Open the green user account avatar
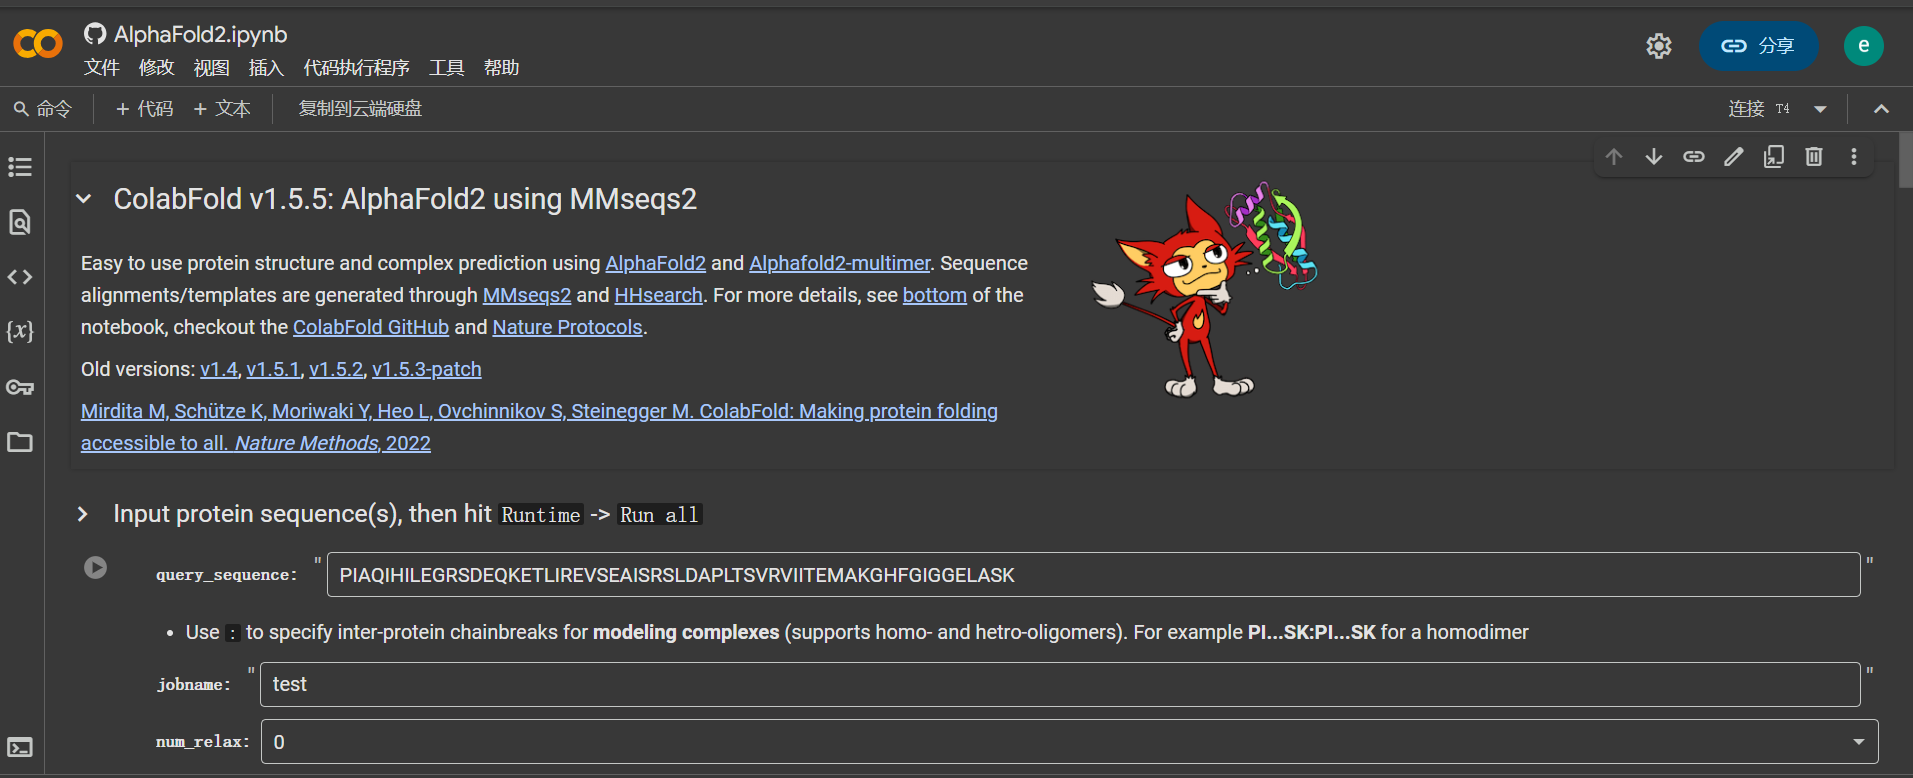 point(1864,46)
